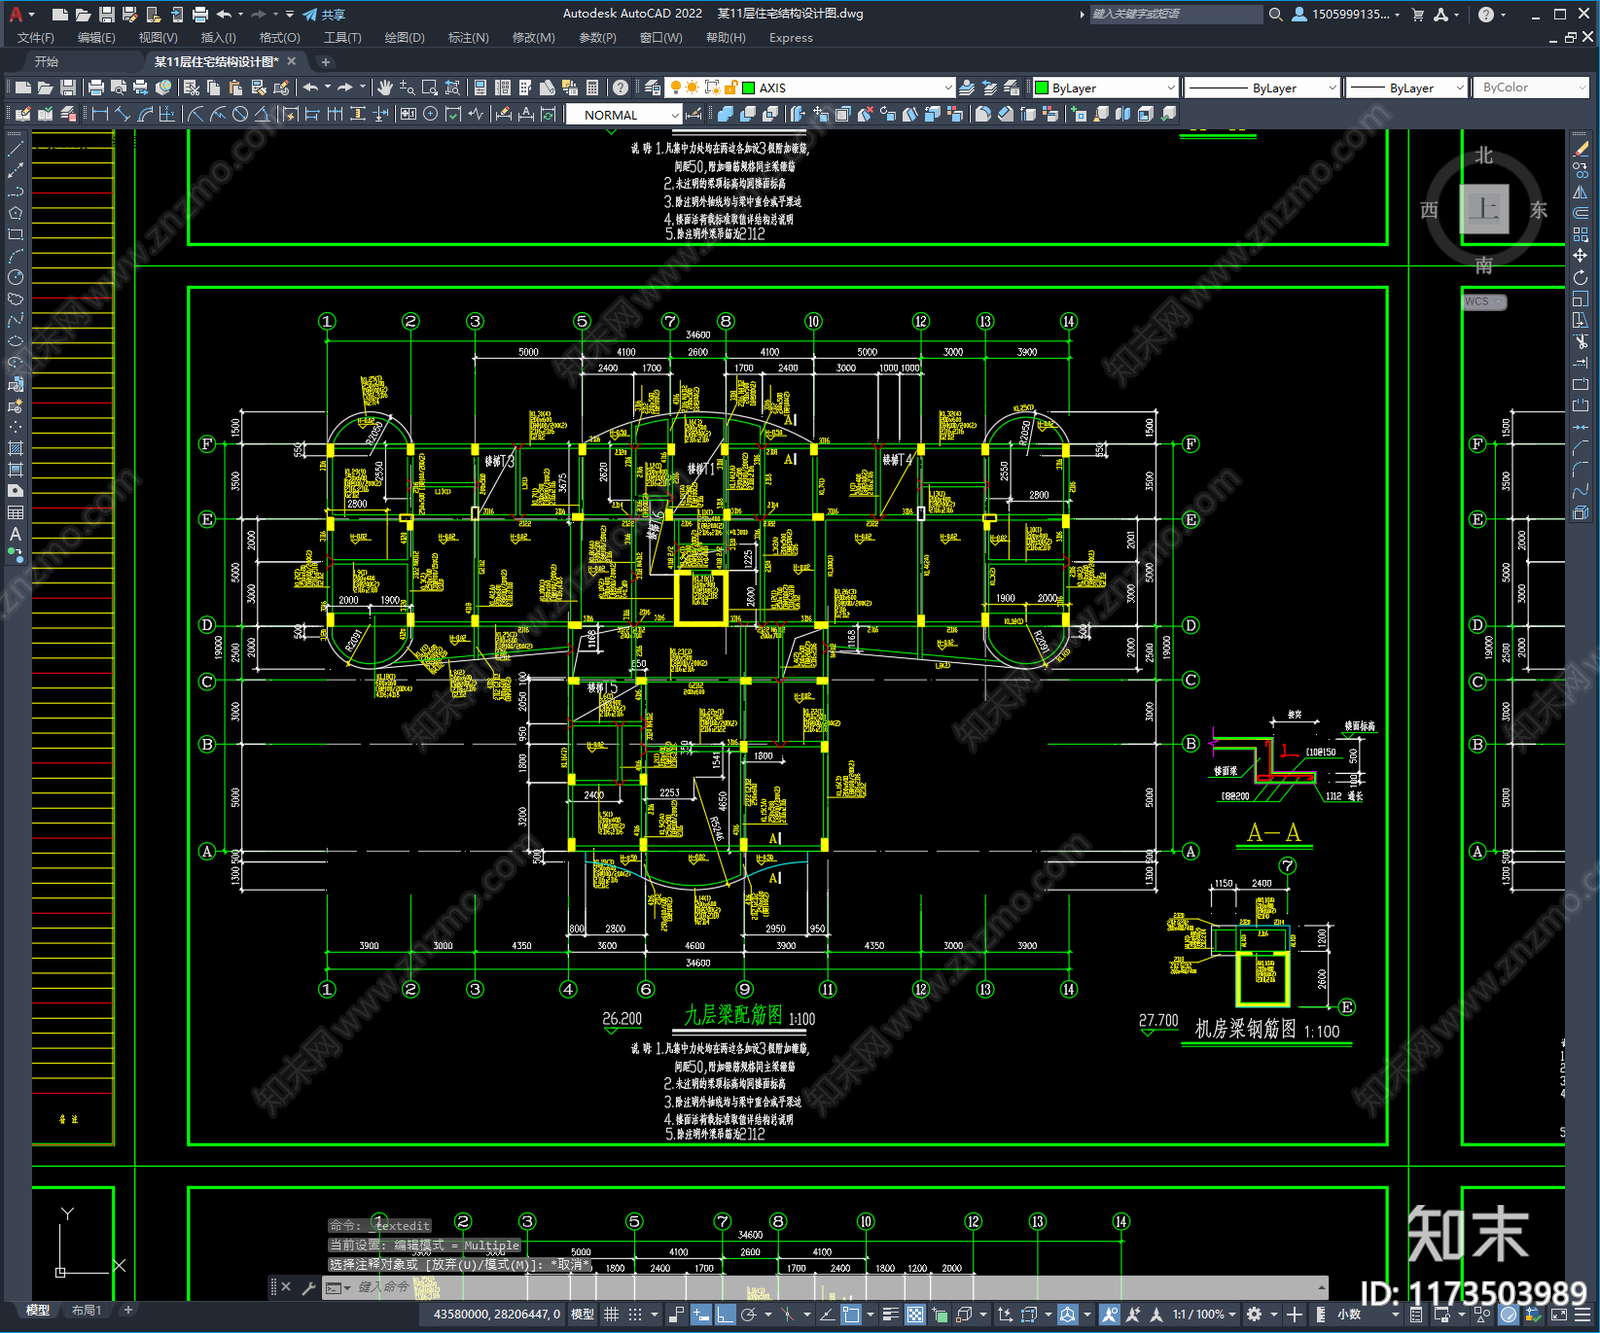The width and height of the screenshot is (1600, 1333).
Task: Open annotation scale 1:1 / 100% dropdown
Action: 1205,1314
